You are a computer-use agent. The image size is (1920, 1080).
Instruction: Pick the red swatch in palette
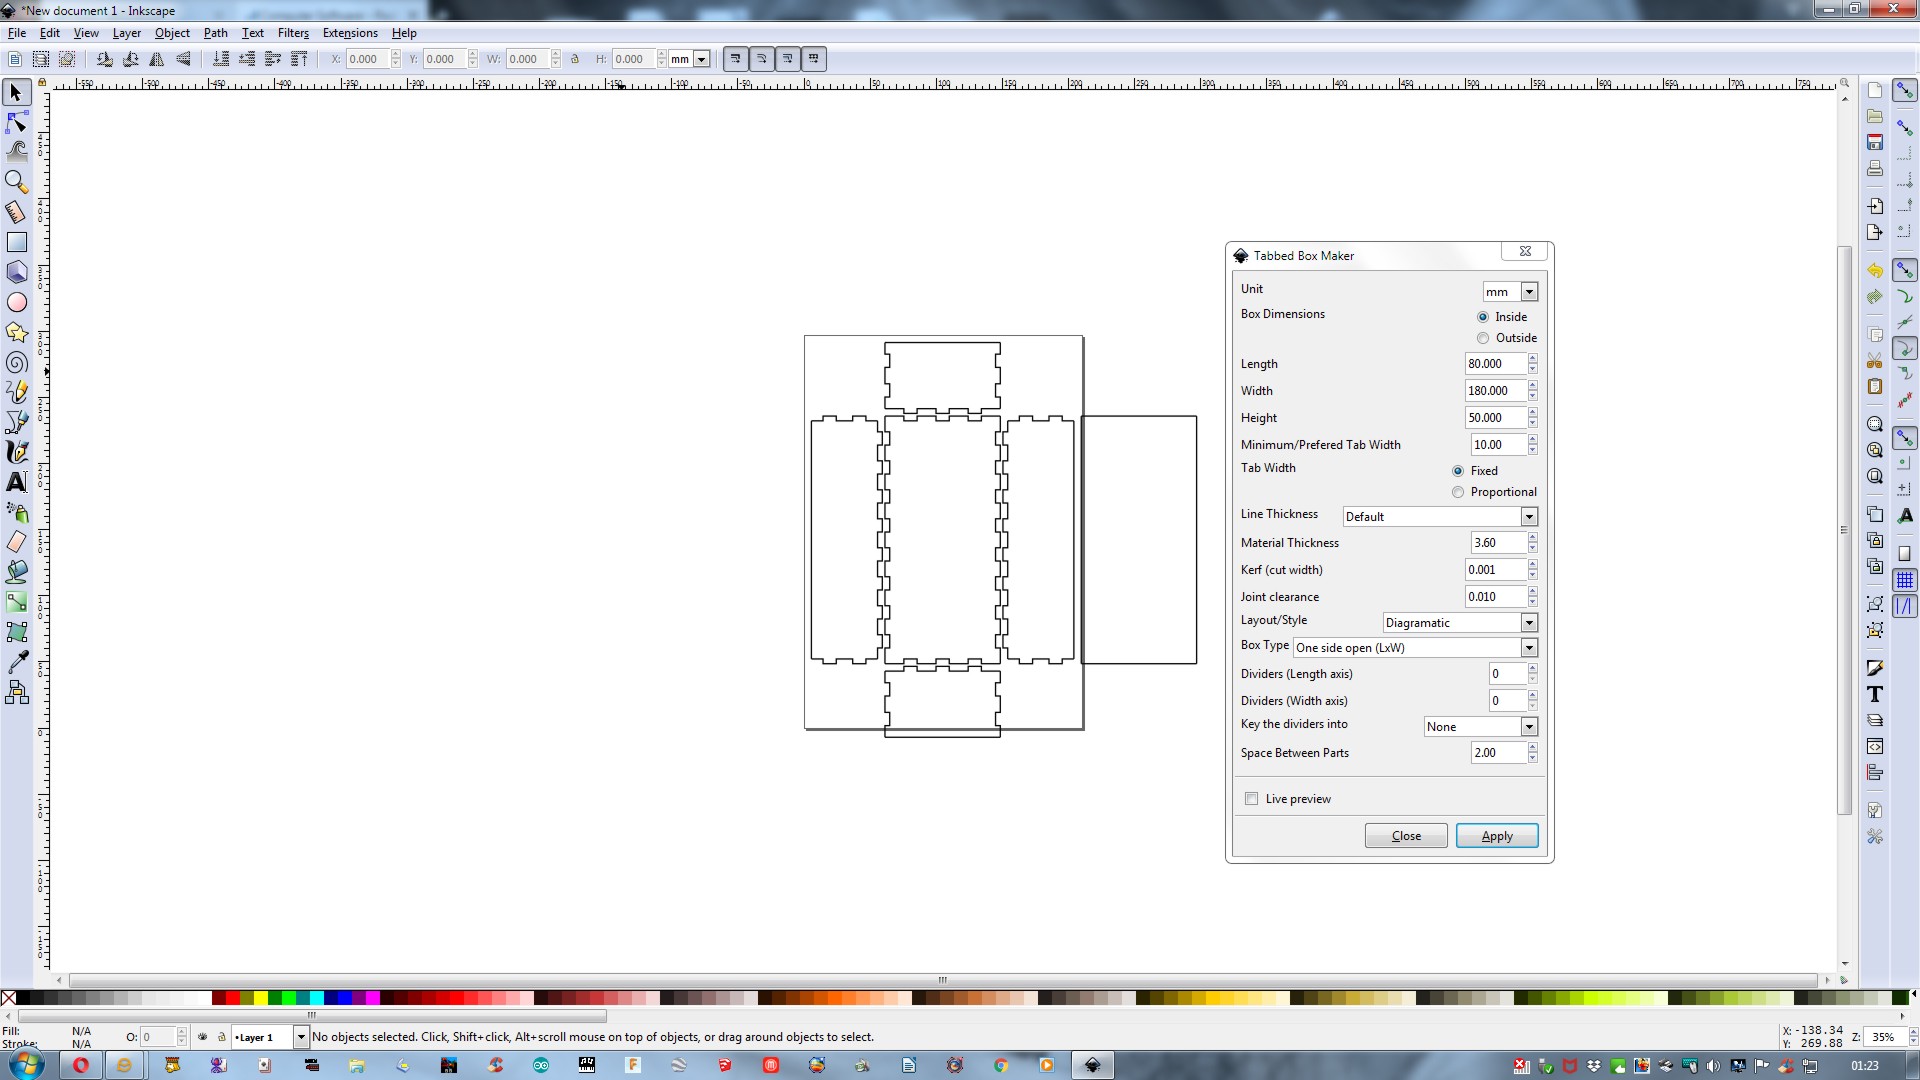click(x=232, y=998)
